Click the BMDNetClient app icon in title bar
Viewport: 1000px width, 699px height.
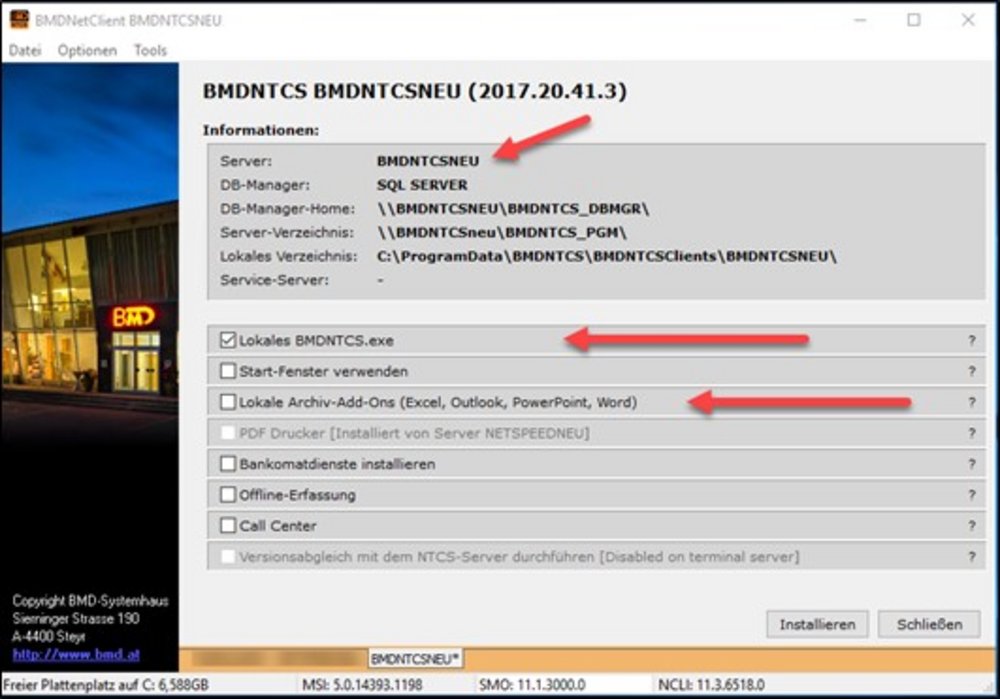[20, 20]
